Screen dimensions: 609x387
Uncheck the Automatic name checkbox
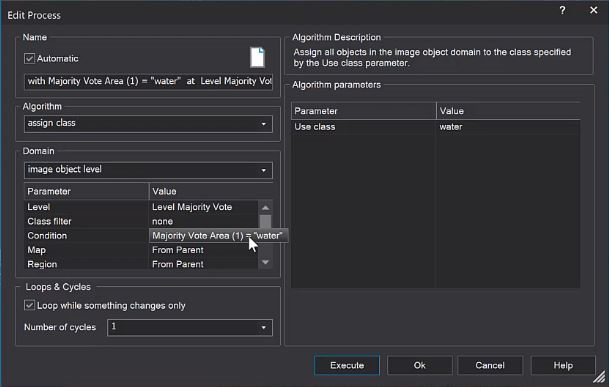[30, 58]
